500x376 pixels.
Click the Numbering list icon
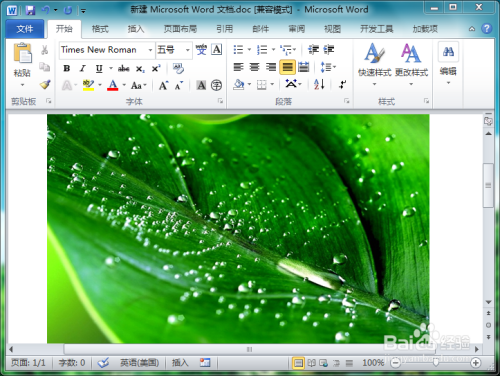[x=262, y=50]
